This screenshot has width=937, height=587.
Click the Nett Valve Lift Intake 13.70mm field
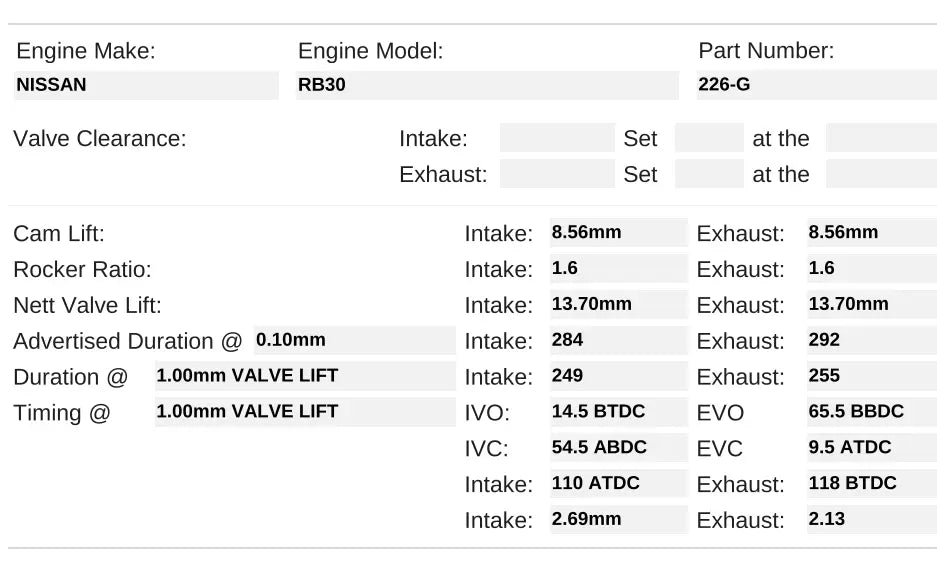618,305
